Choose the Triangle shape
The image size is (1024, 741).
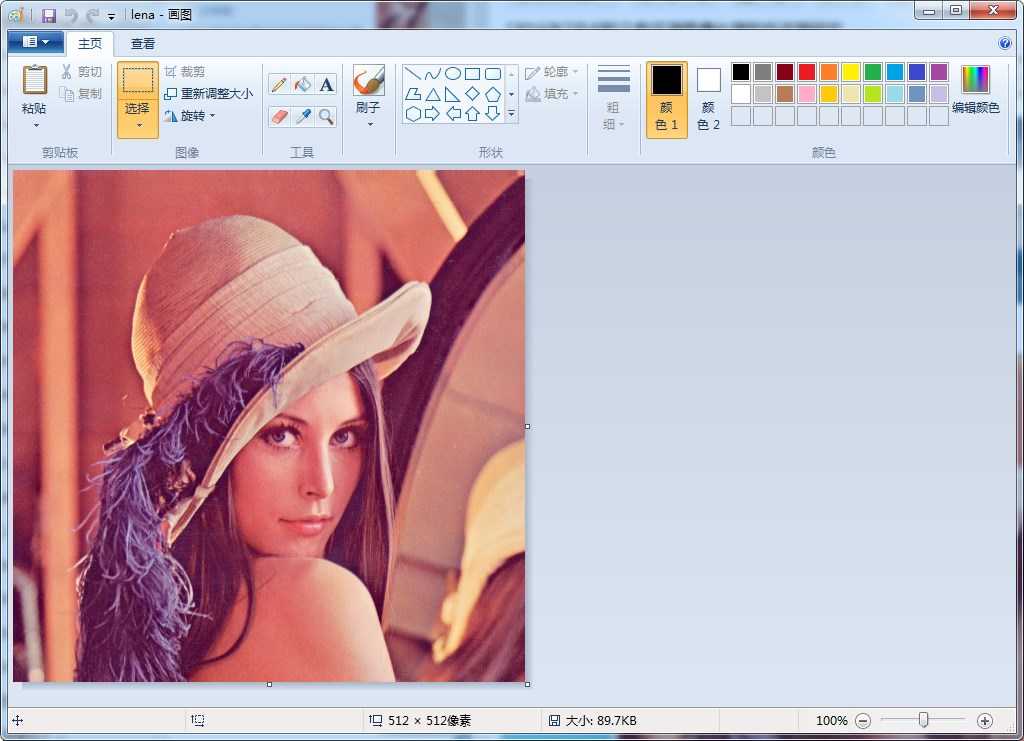pos(432,94)
